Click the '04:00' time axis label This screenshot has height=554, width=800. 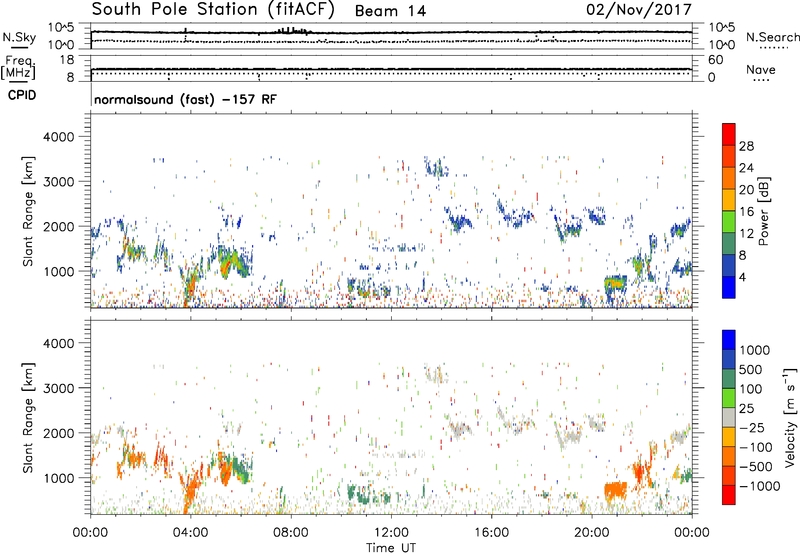(190, 533)
